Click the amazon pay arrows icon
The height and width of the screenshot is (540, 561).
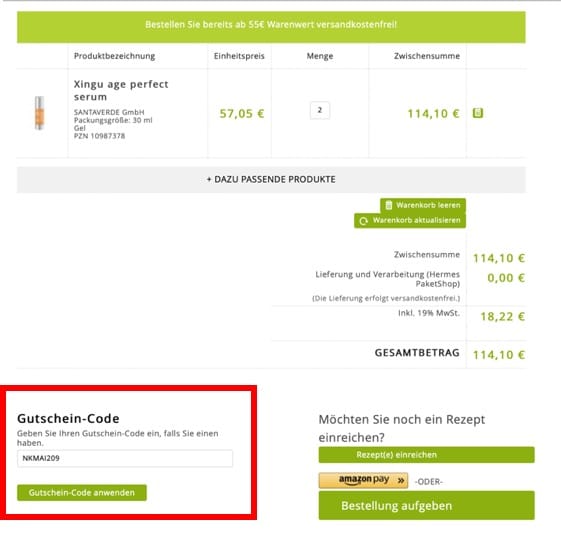pos(401,480)
